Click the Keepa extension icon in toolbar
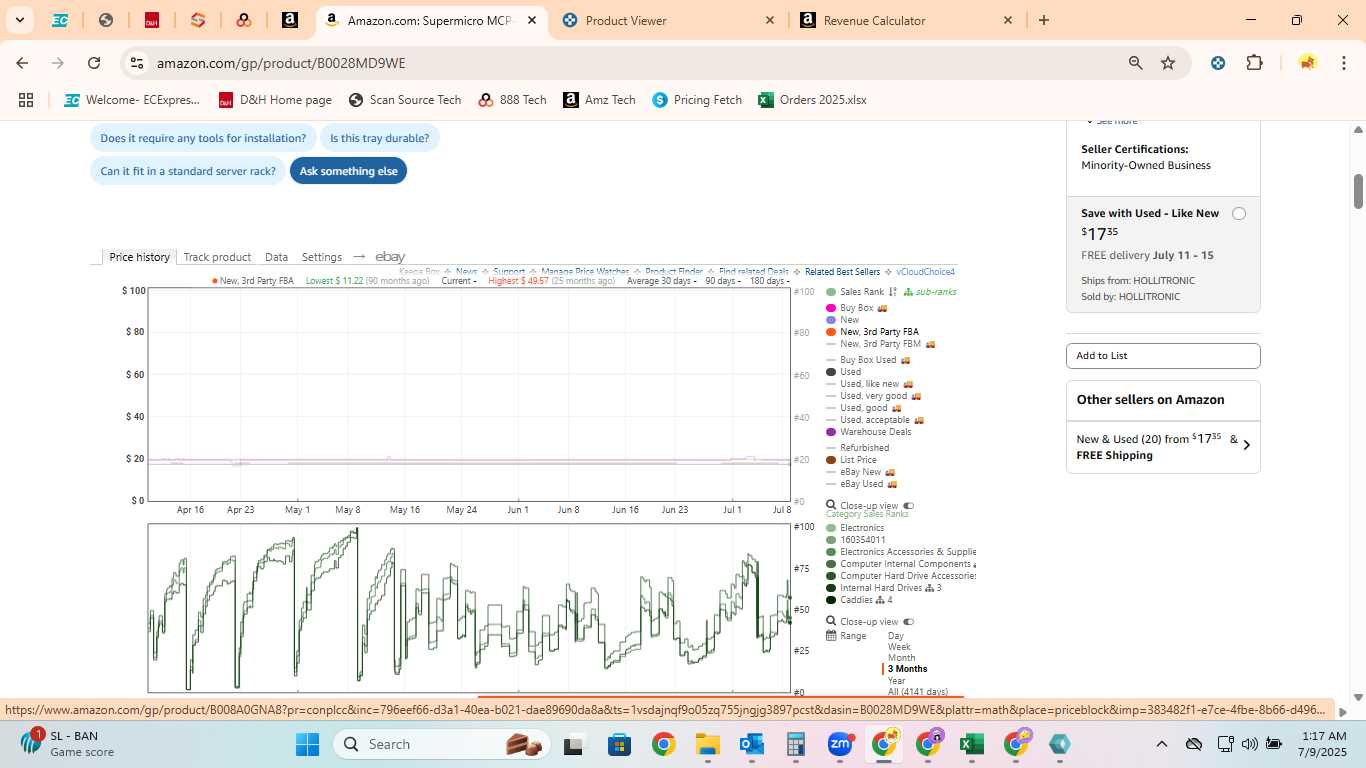 (x=1218, y=63)
